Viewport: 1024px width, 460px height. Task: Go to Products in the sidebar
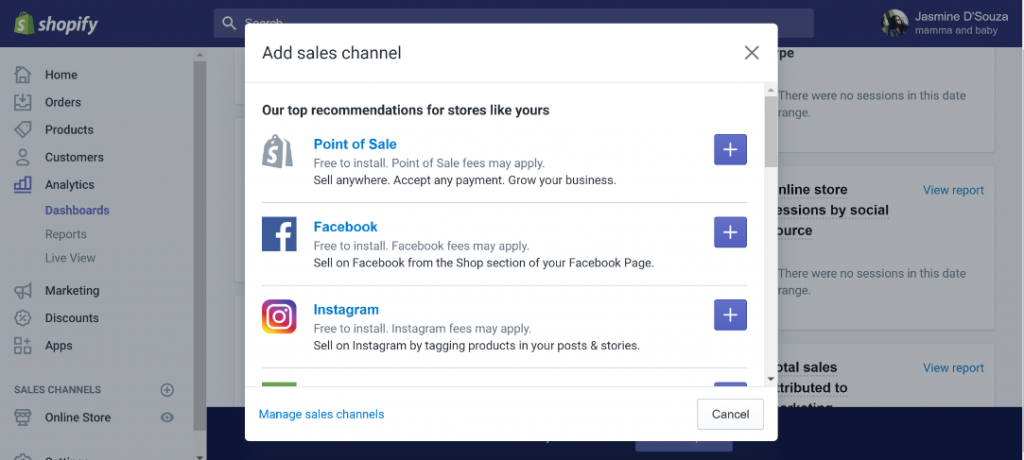[68, 130]
